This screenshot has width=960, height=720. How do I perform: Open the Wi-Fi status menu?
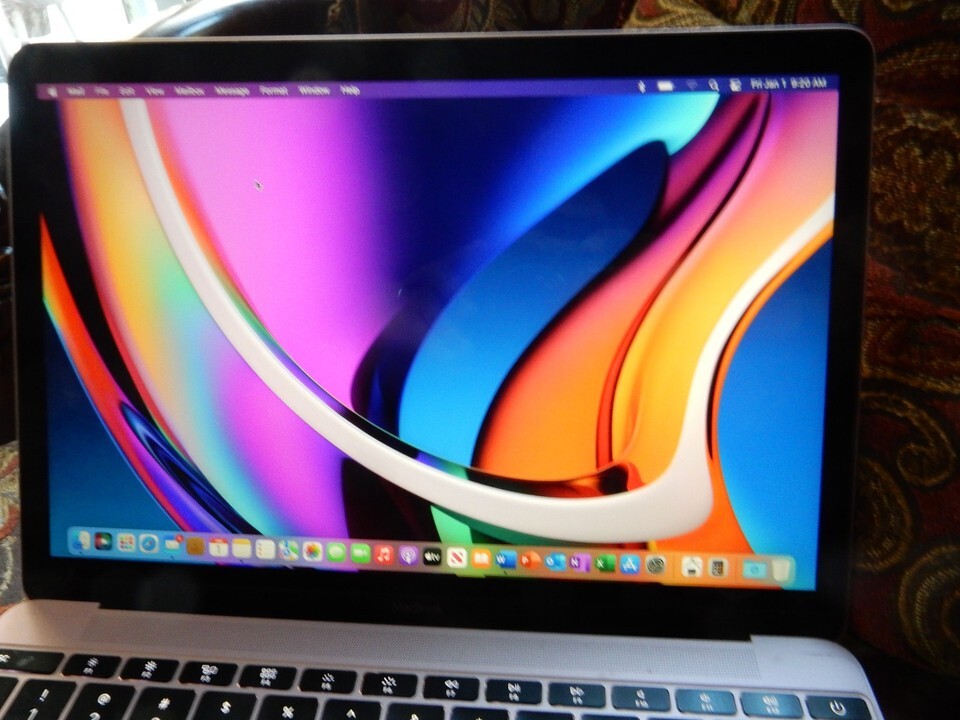point(690,87)
